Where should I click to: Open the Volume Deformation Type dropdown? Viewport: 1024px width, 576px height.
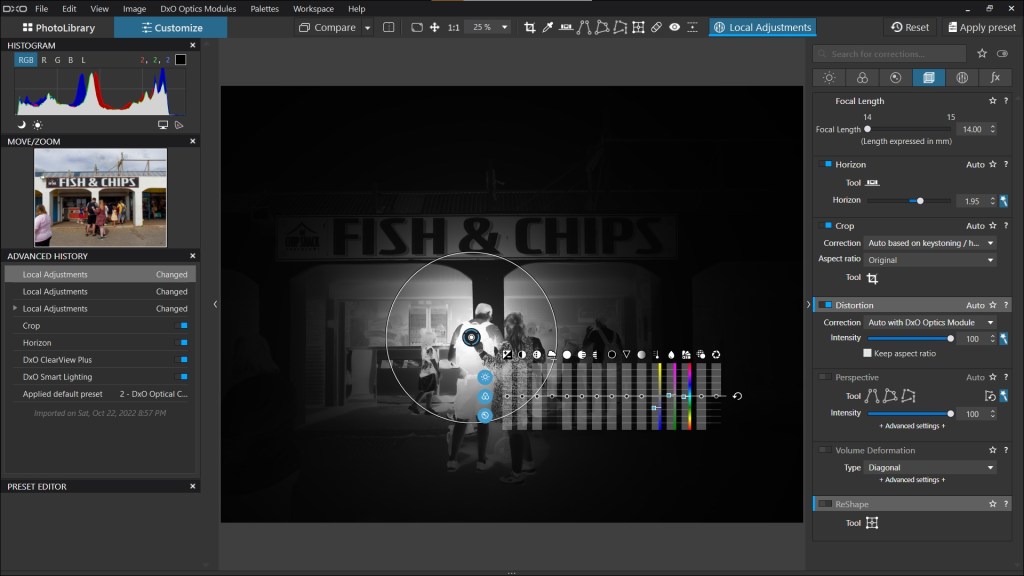(931, 467)
